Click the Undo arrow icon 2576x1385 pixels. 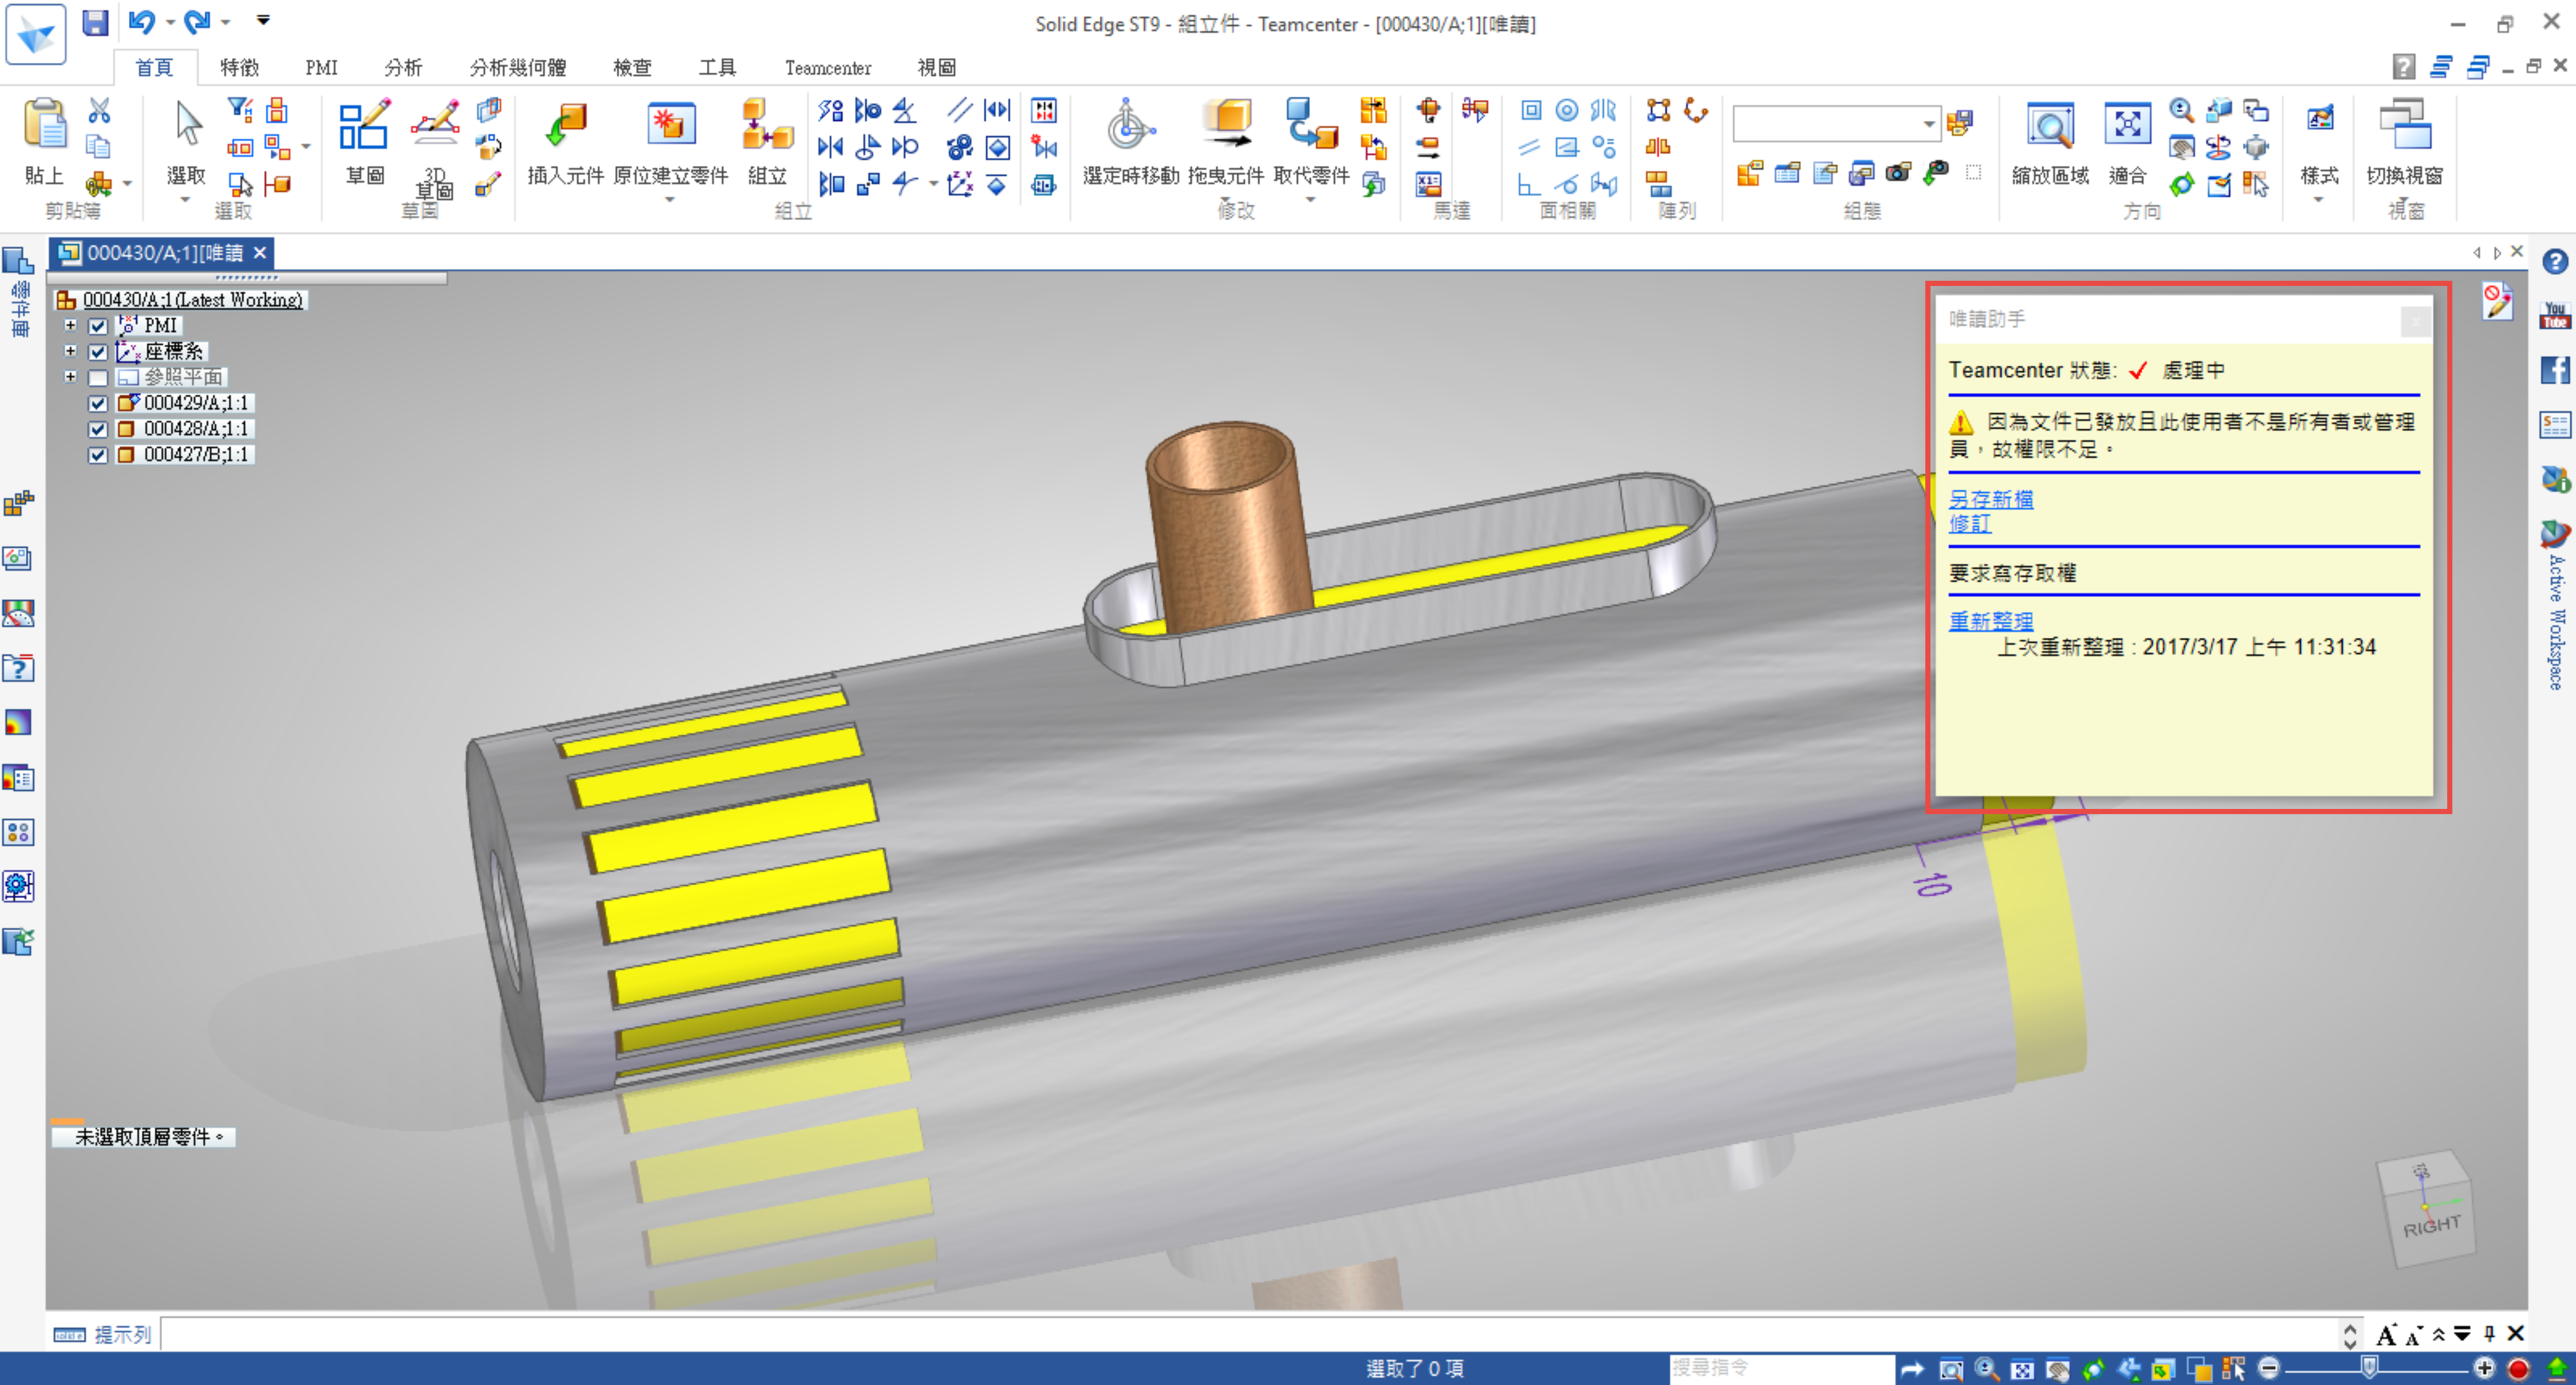click(x=142, y=22)
